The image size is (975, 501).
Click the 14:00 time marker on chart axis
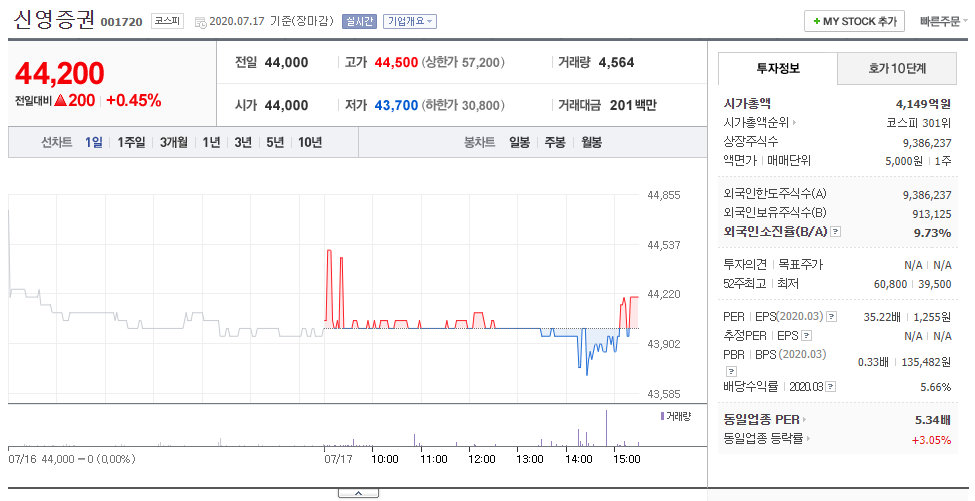[578, 459]
